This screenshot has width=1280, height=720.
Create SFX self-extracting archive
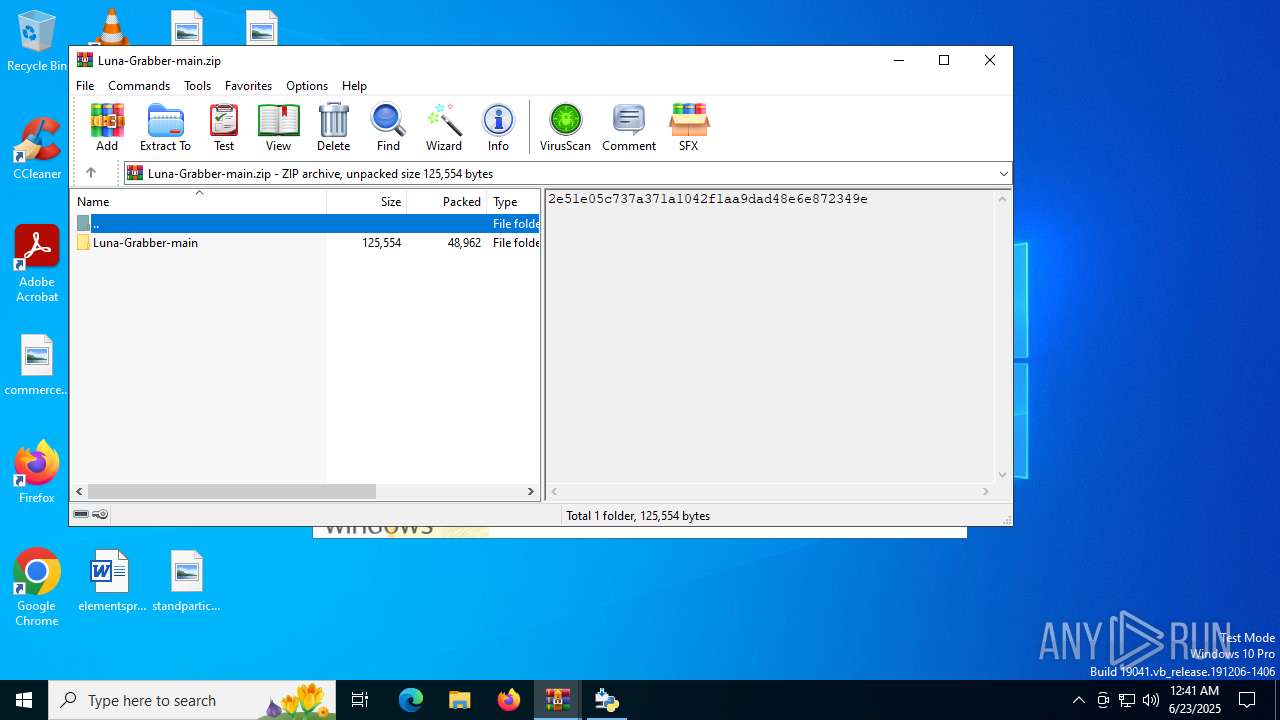coord(688,127)
